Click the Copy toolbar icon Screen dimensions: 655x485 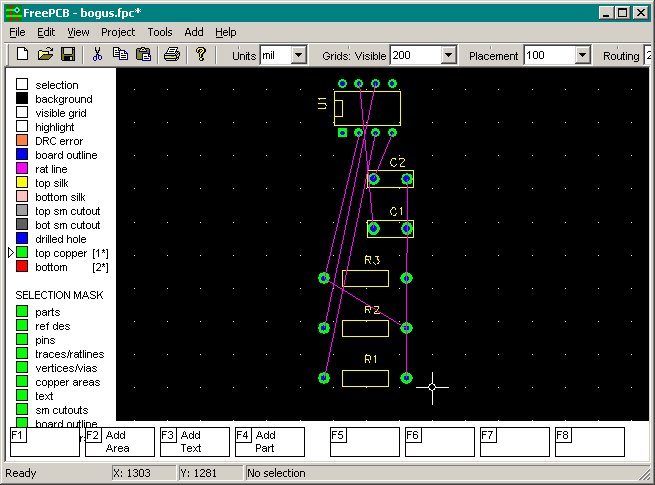click(x=120, y=54)
